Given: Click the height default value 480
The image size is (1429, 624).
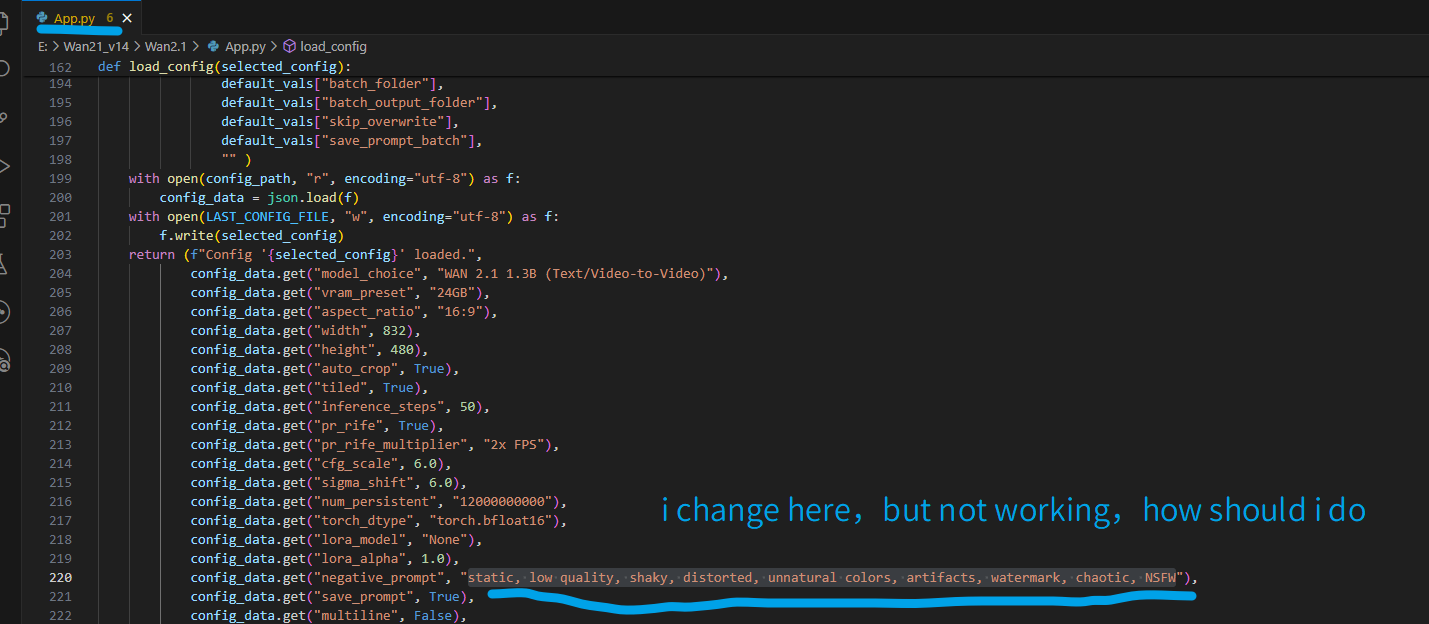Looking at the screenshot, I should (x=402, y=350).
